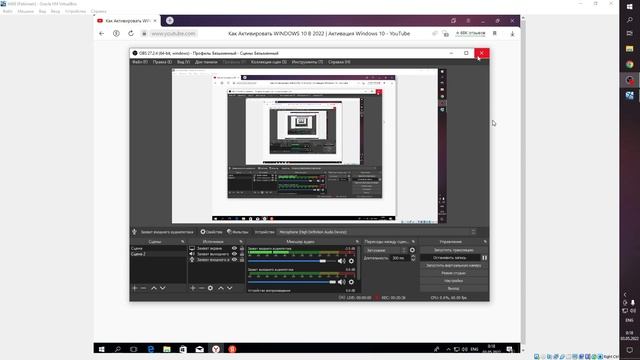
Task: Open OBS Док-панели menu
Action: click(206, 62)
